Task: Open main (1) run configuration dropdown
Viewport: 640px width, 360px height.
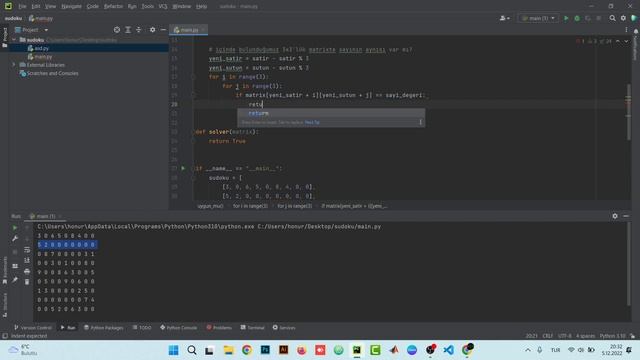Action: [x=538, y=18]
